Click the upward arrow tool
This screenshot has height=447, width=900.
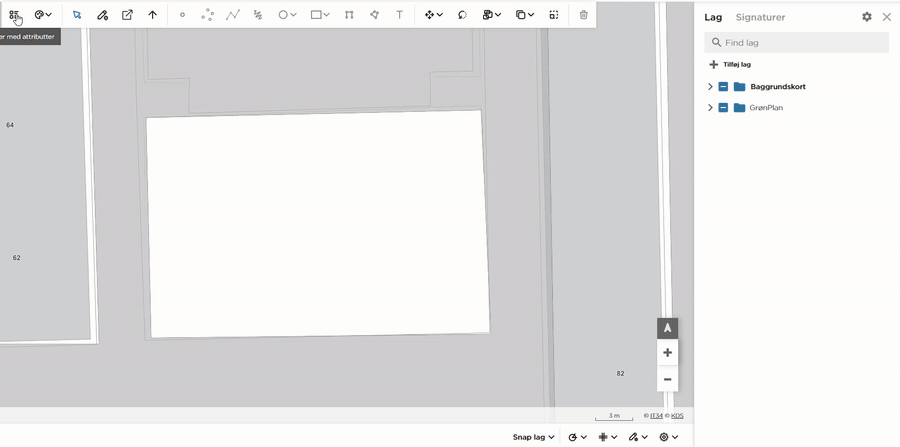pyautogui.click(x=152, y=15)
